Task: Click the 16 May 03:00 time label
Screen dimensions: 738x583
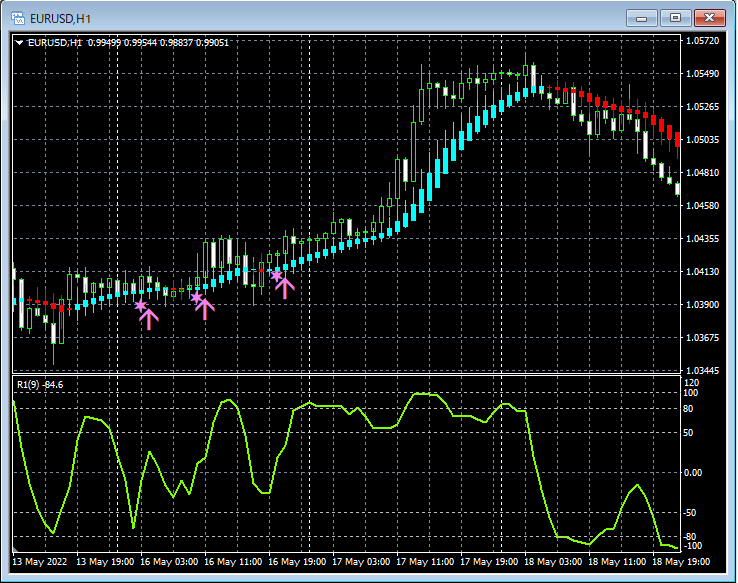Action: click(x=169, y=561)
